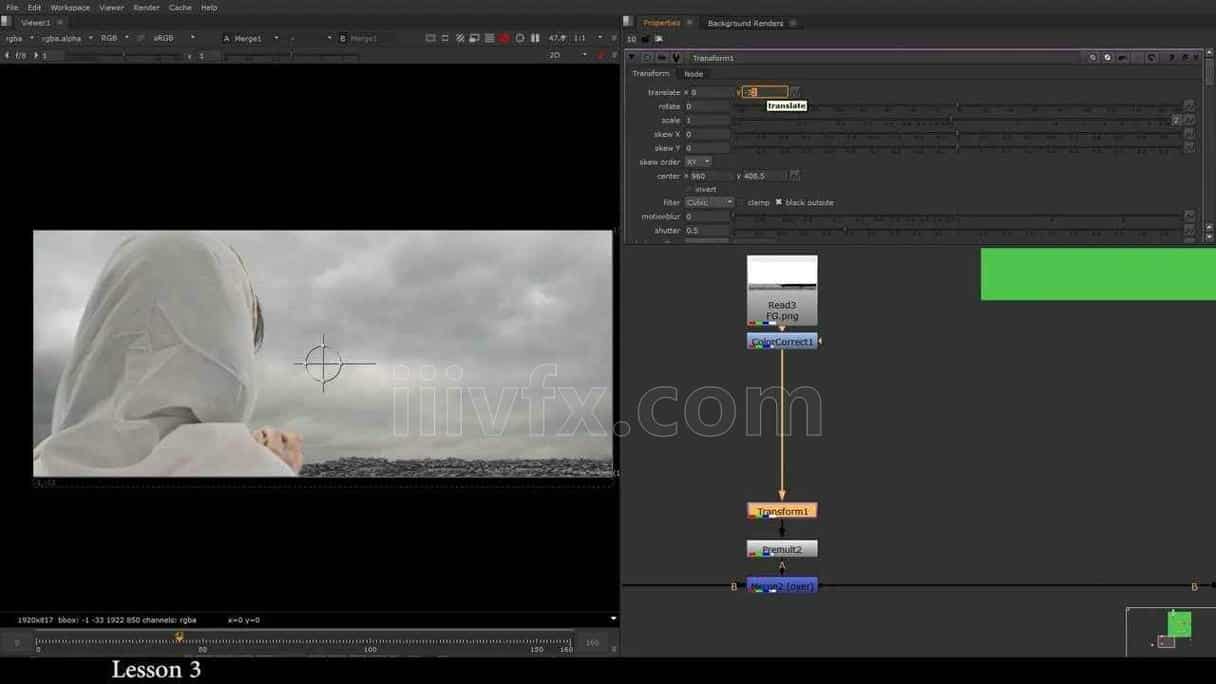Open the Help menu
The image size is (1216, 684).
point(209,7)
